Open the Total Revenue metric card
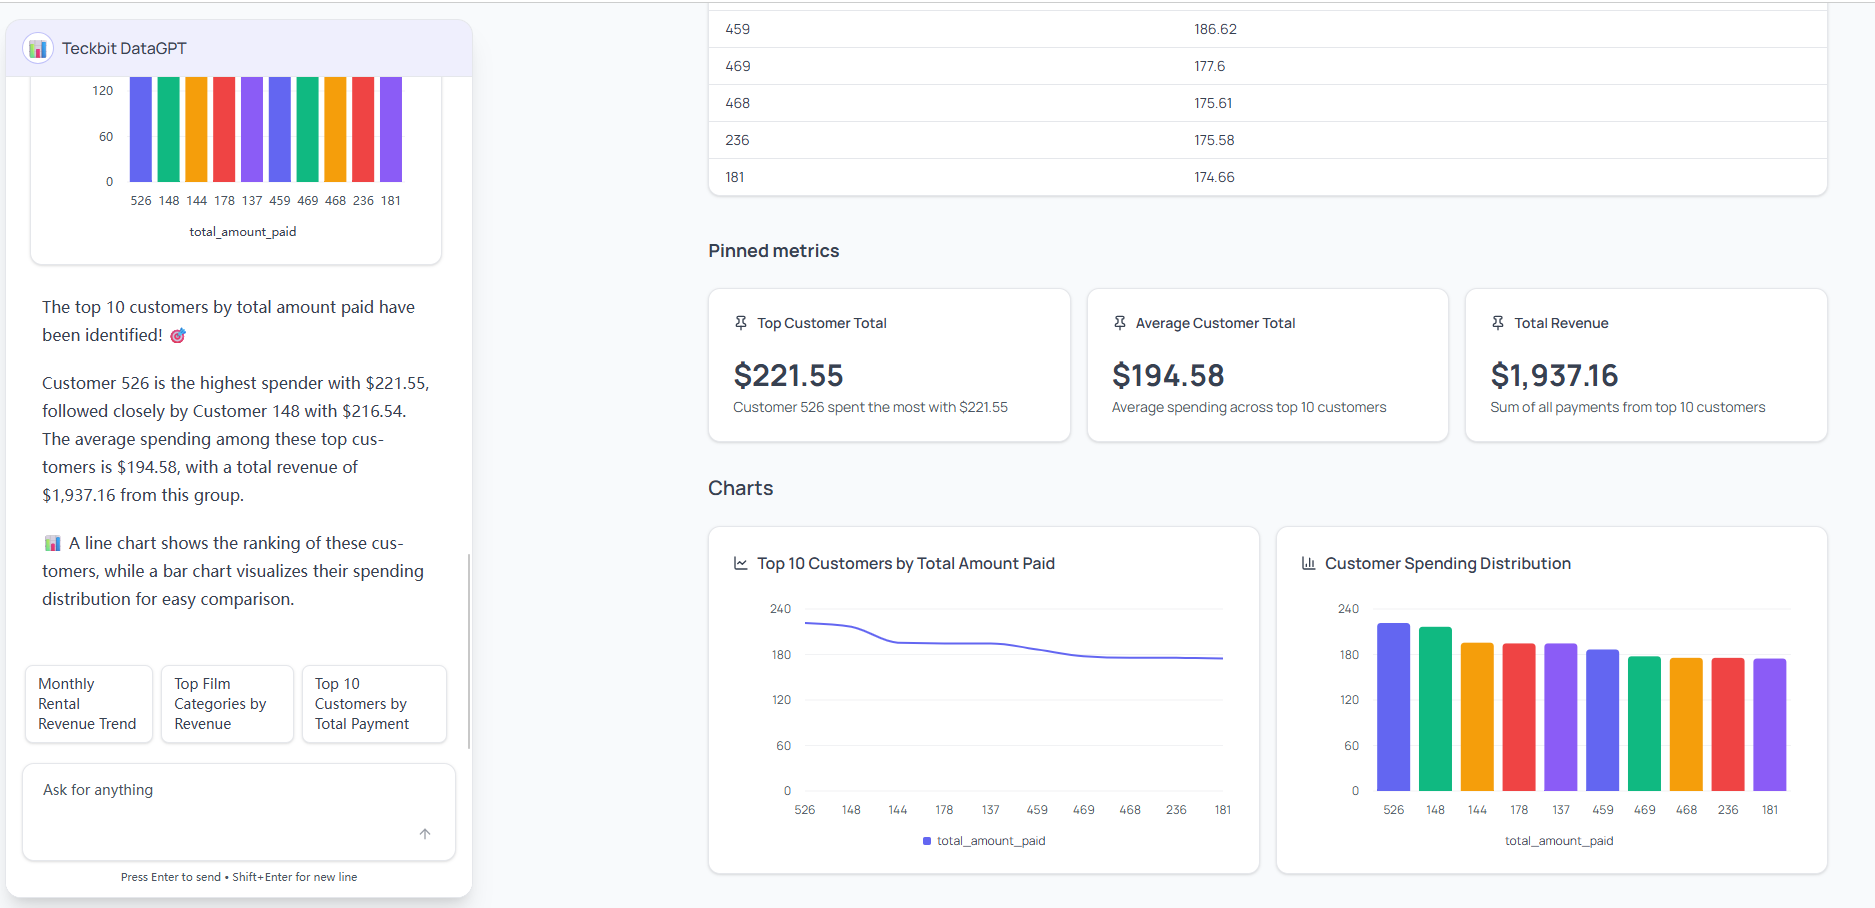 (1645, 365)
